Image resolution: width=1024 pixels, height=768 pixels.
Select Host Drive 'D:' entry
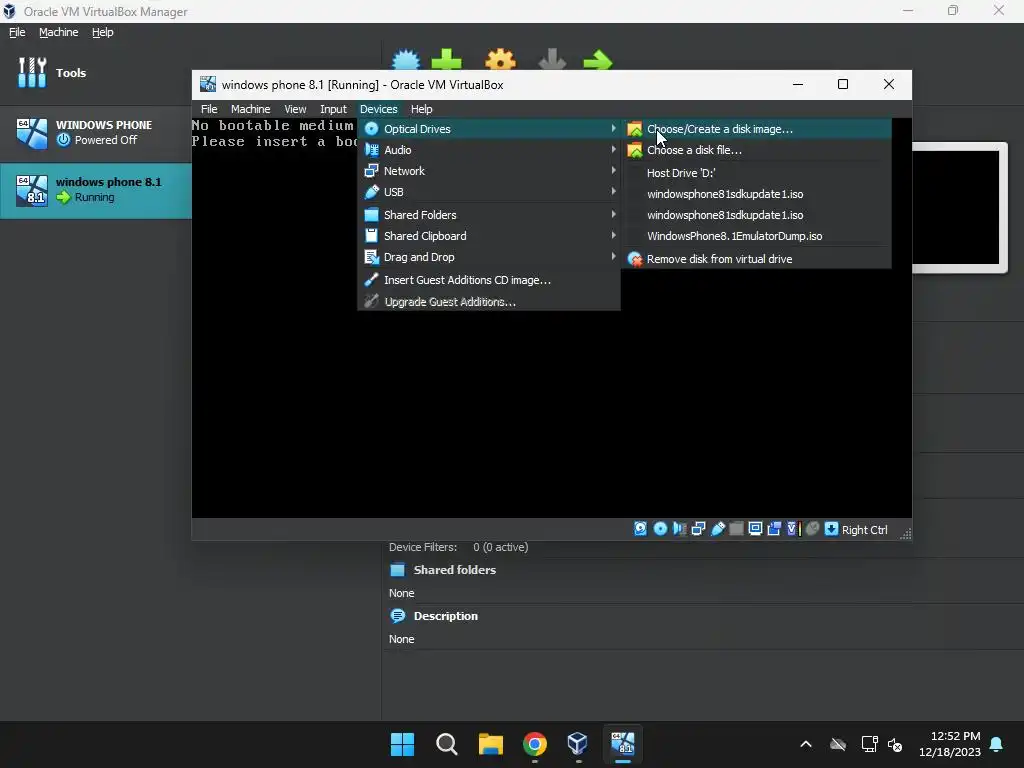click(x=756, y=173)
